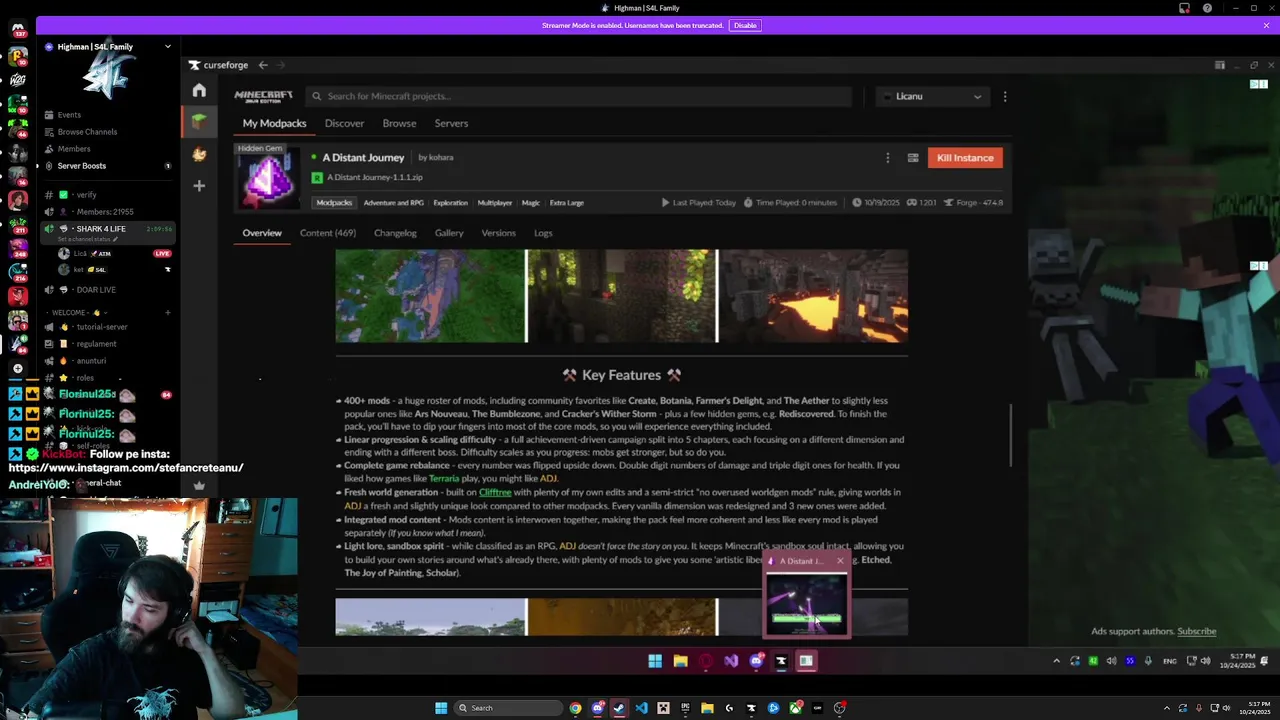This screenshot has height=720, width=1280.
Task: Add a new game with the plus icon
Action: [199, 186]
